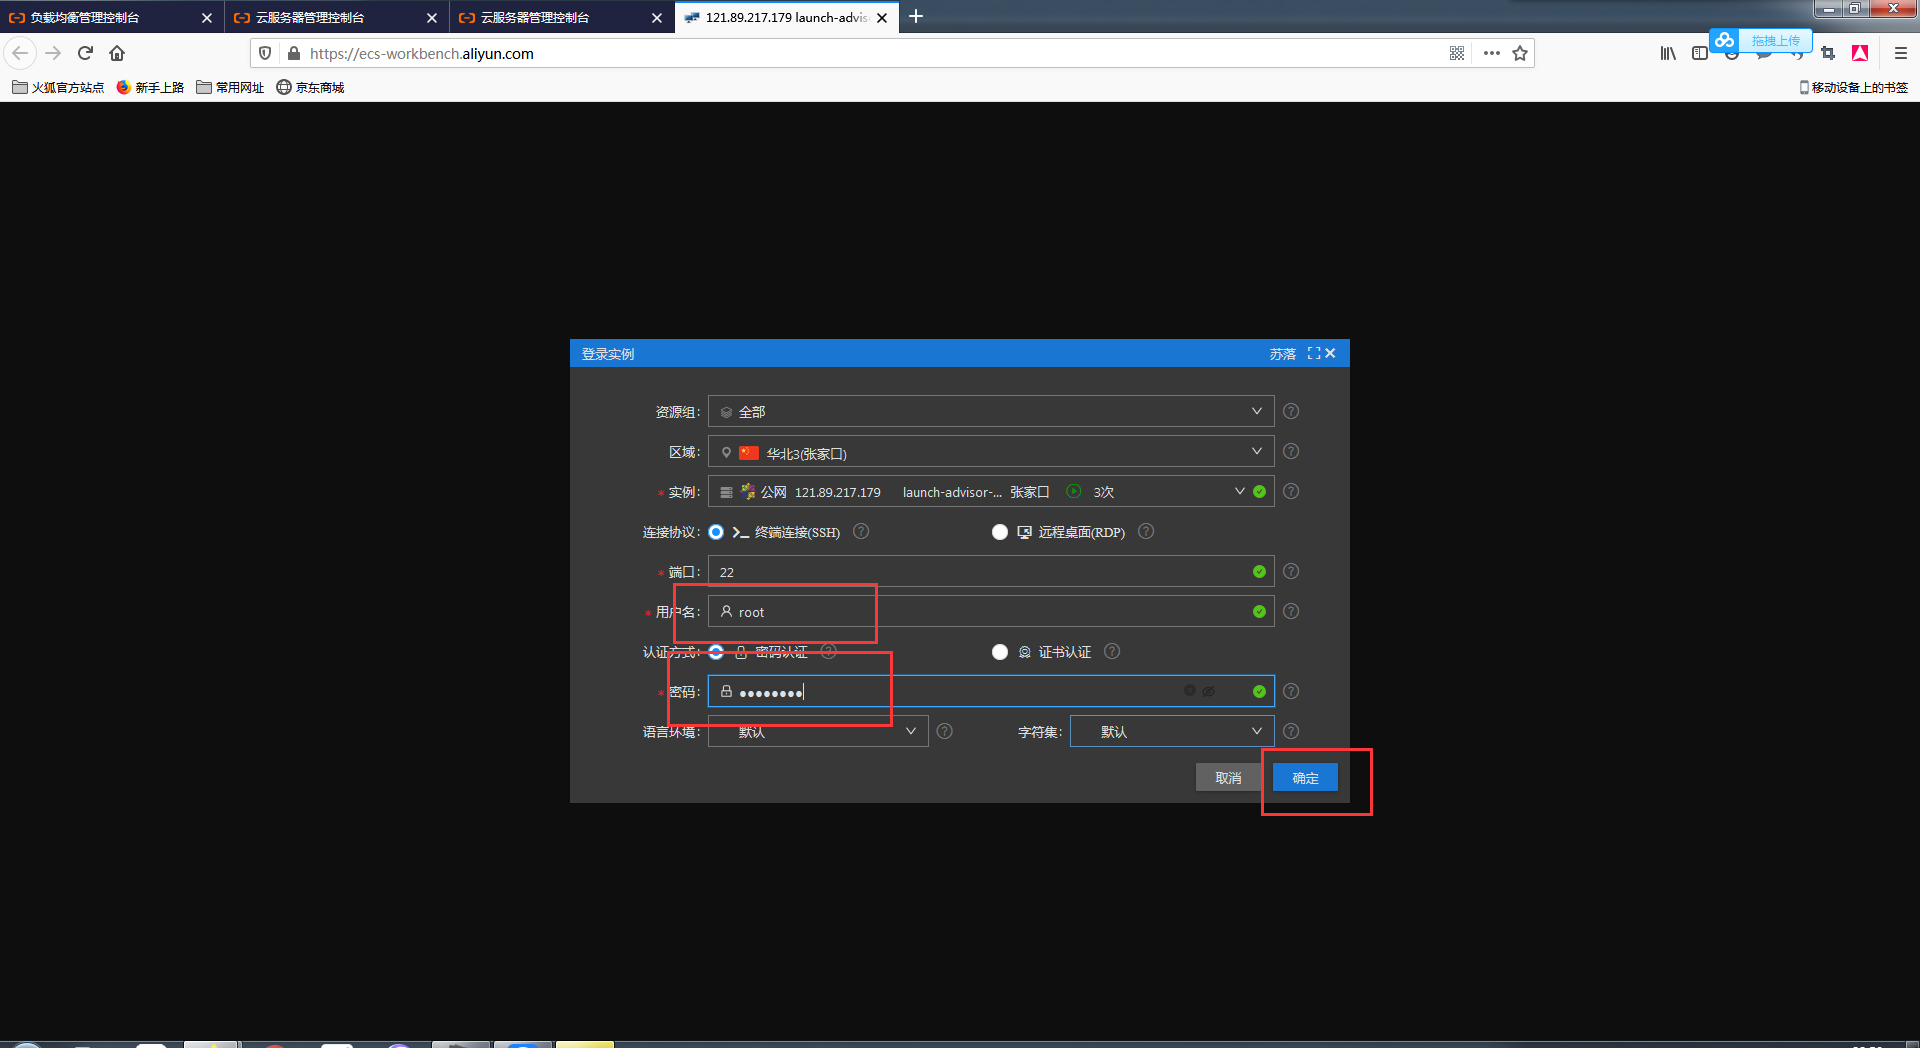The height and width of the screenshot is (1048, 1920).
Task: Expand the 资源组 dropdown showing 全部
Action: click(x=990, y=411)
